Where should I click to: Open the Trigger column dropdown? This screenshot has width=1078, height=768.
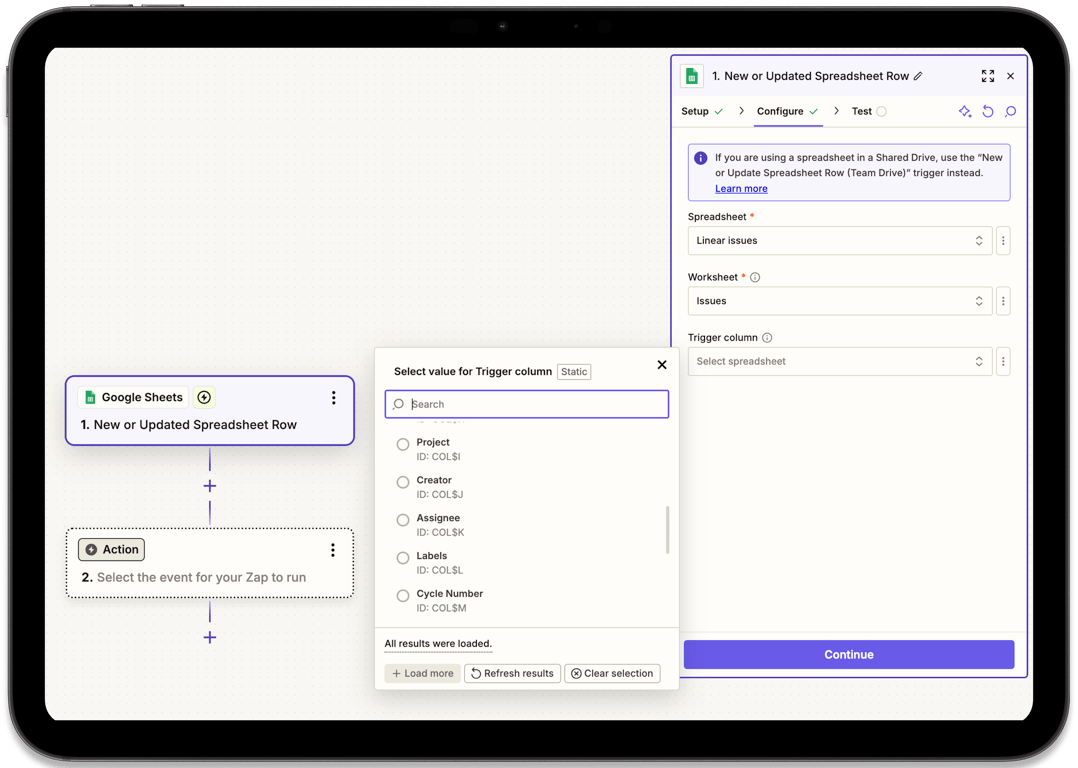[839, 362]
